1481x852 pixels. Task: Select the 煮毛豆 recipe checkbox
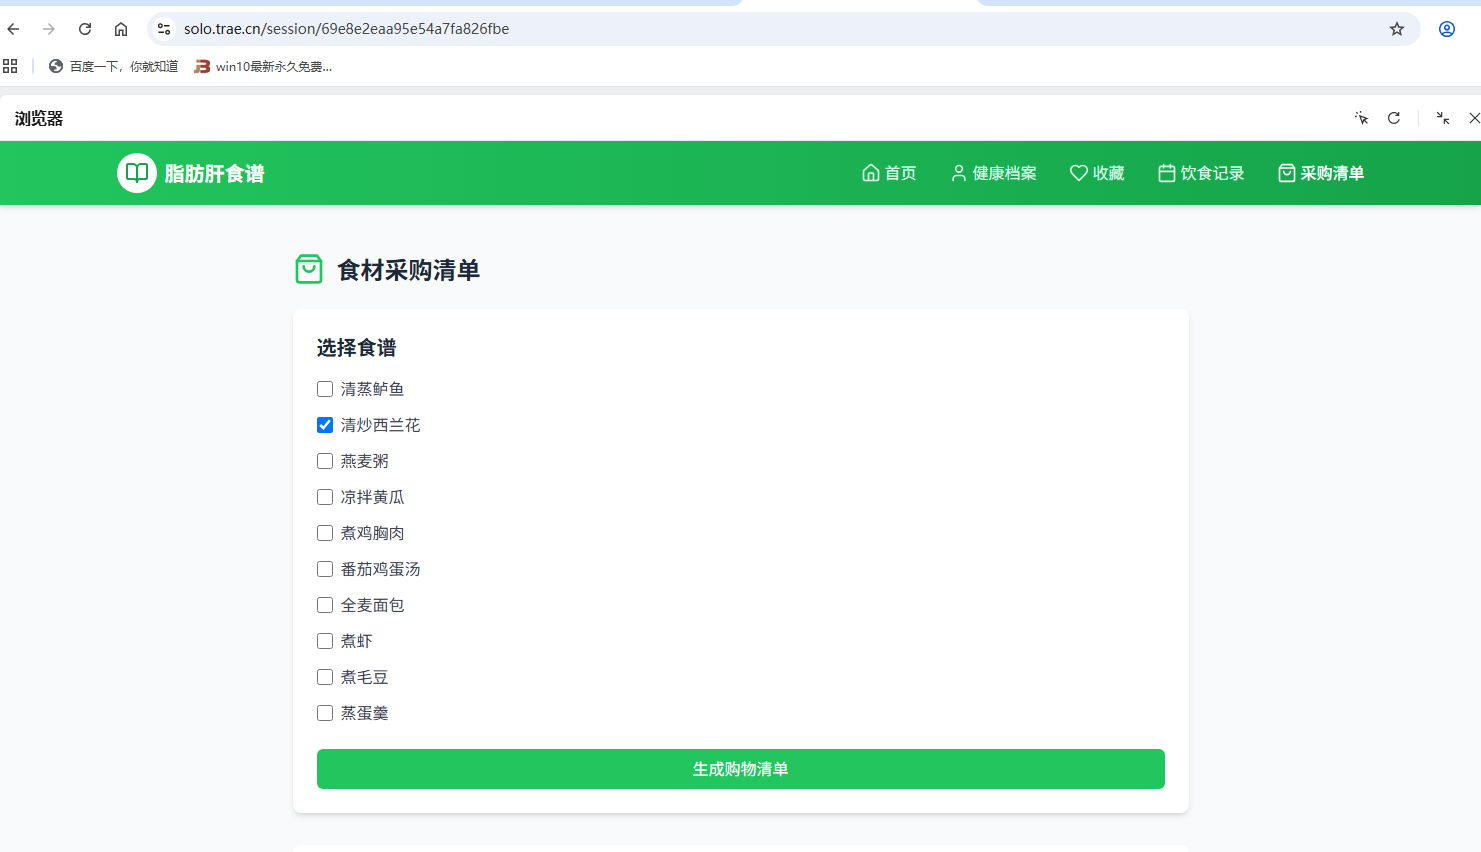point(325,677)
